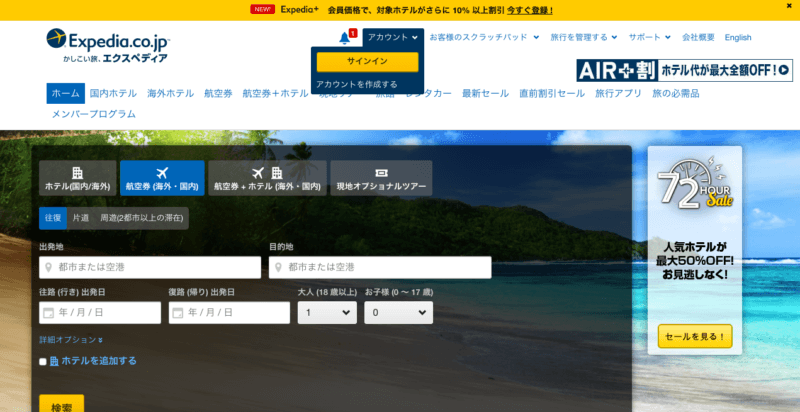Select 周遊 multi-city option
Image resolution: width=800 pixels, height=412 pixels.
(x=141, y=218)
